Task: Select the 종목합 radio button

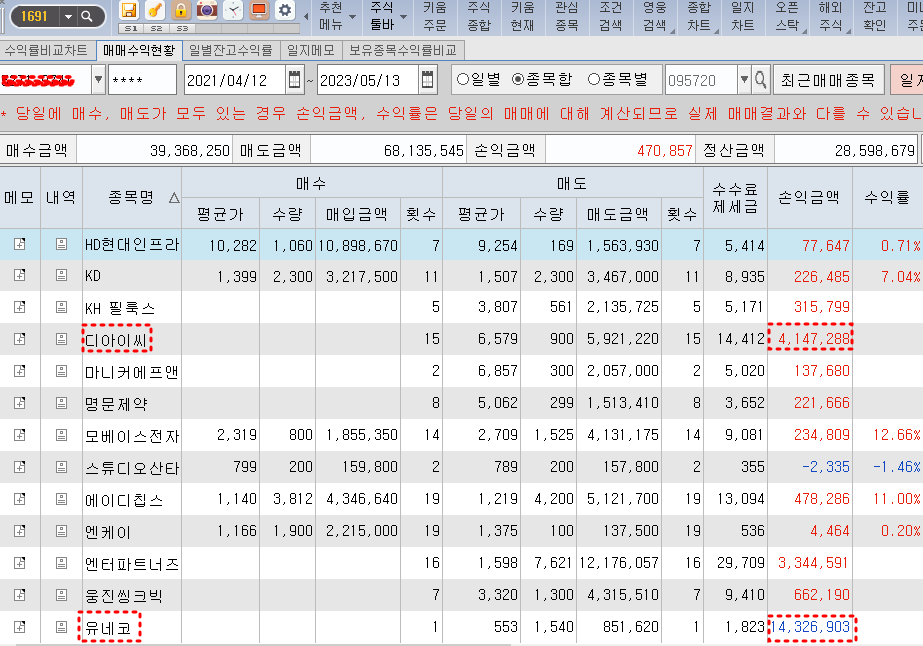Action: 518,79
